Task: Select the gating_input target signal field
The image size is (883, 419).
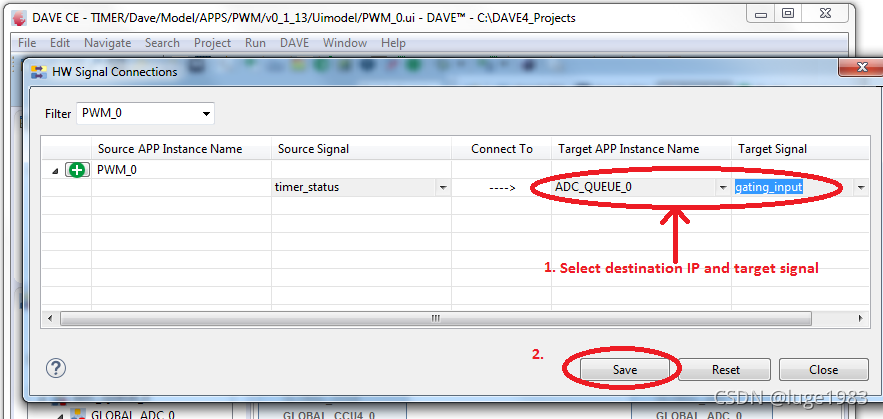Action: coord(768,187)
